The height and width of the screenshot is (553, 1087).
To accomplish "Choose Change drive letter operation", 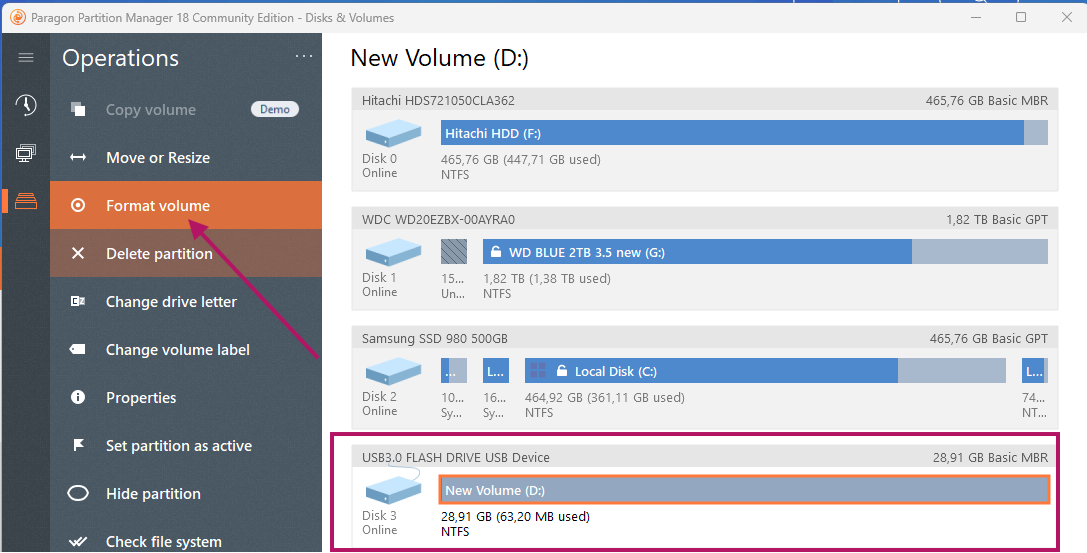I will [186, 301].
